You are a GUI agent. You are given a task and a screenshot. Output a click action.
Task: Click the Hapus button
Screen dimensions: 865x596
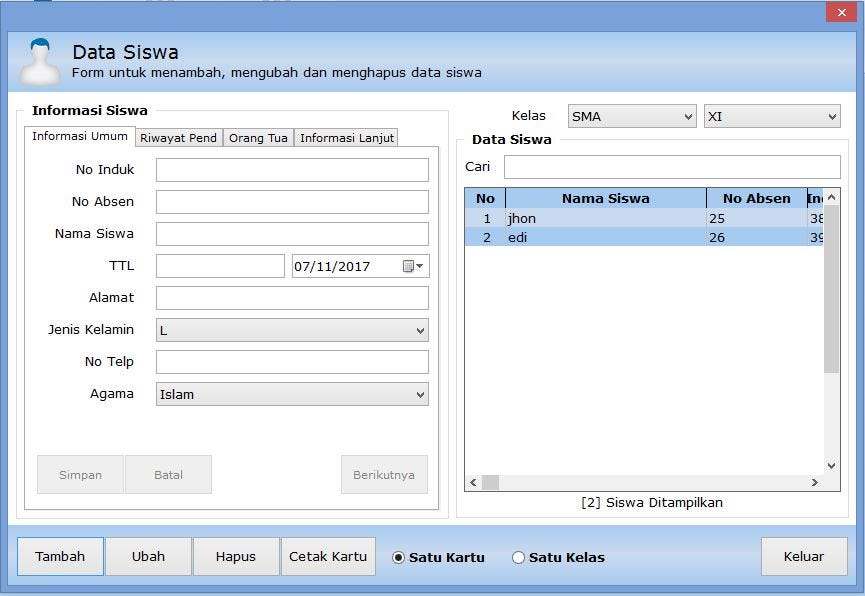[235, 556]
